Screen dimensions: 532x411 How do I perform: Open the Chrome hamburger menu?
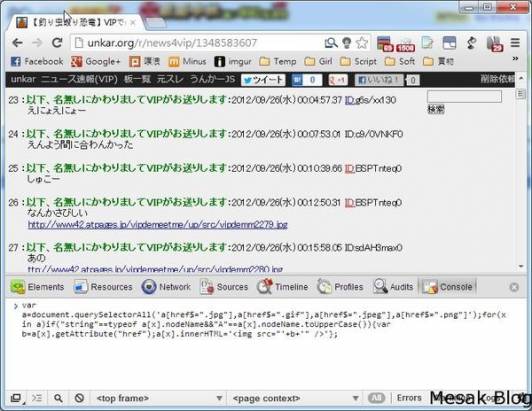[x=515, y=43]
